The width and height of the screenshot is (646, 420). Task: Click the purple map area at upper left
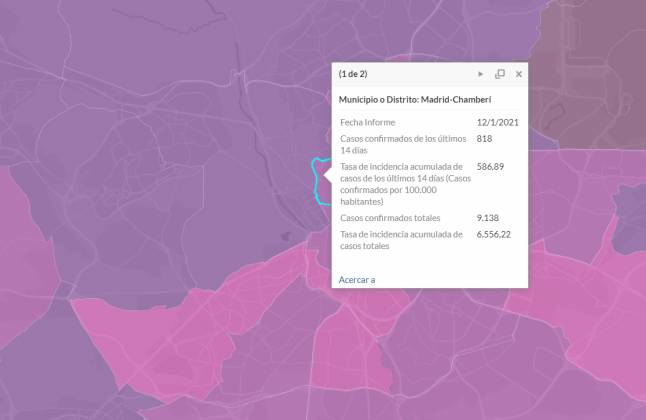100,80
